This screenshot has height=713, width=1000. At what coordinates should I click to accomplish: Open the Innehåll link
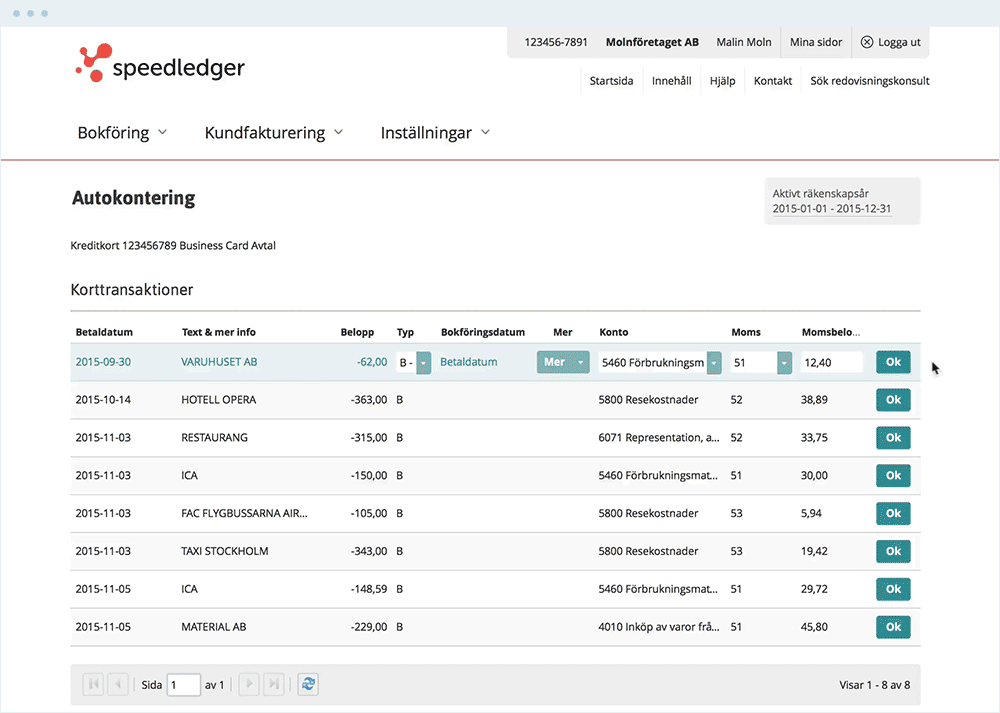point(671,81)
